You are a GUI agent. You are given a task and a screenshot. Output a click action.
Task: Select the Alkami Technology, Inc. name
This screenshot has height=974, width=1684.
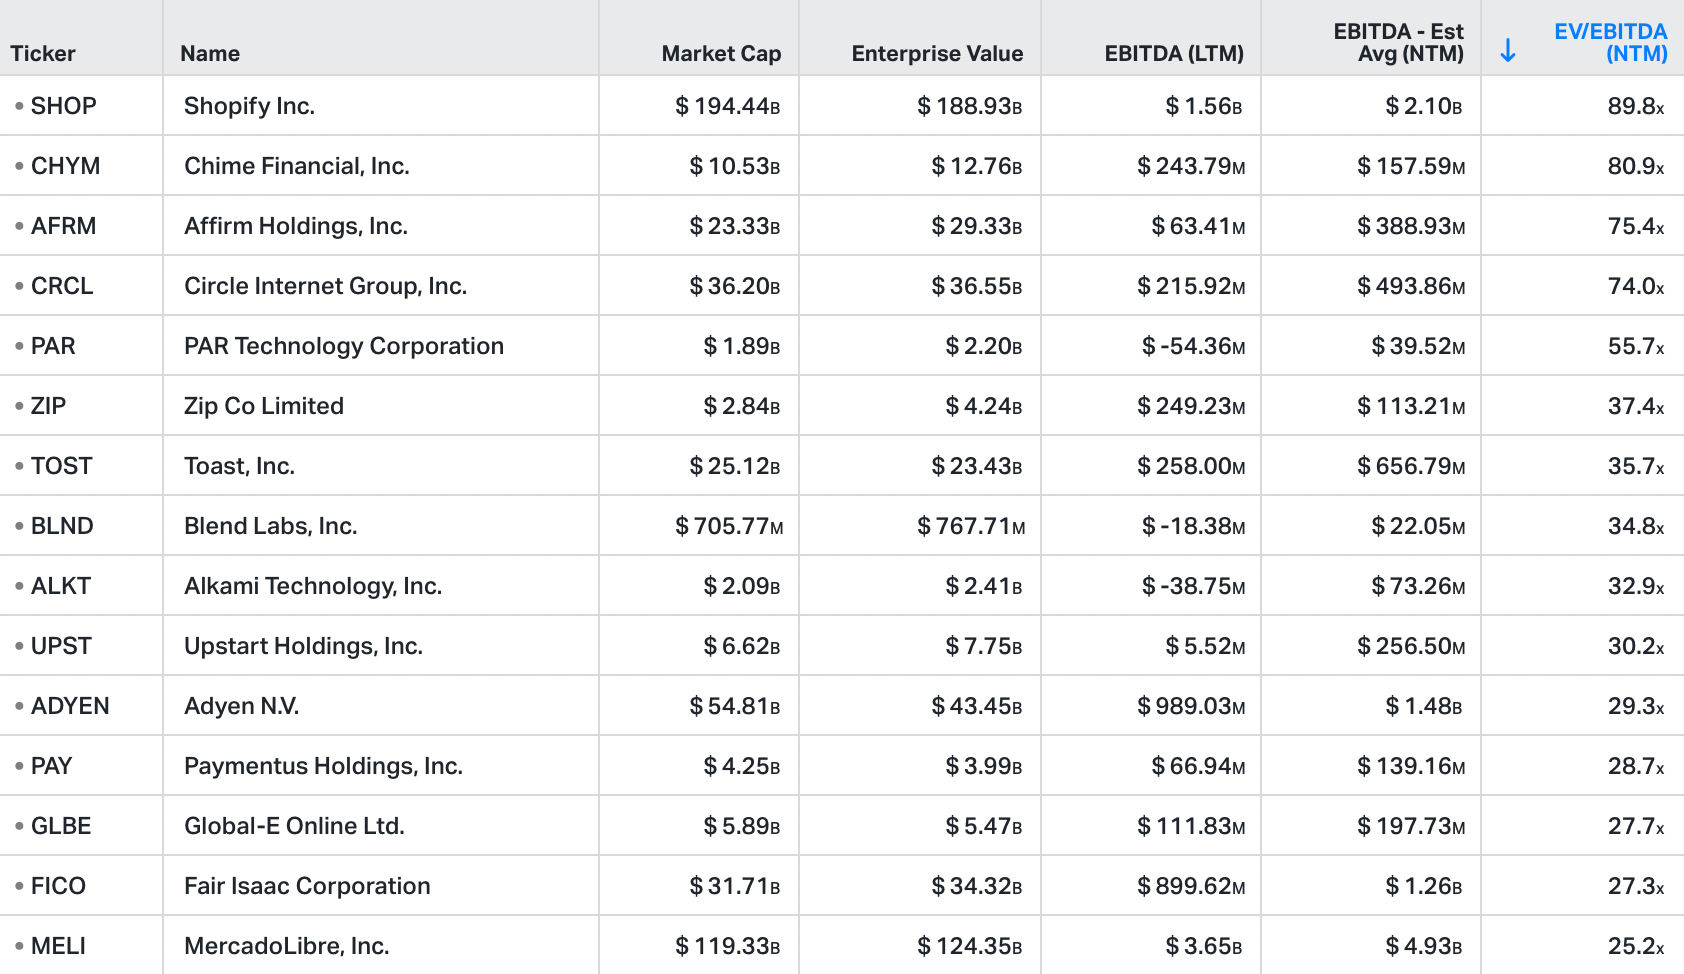tap(313, 586)
